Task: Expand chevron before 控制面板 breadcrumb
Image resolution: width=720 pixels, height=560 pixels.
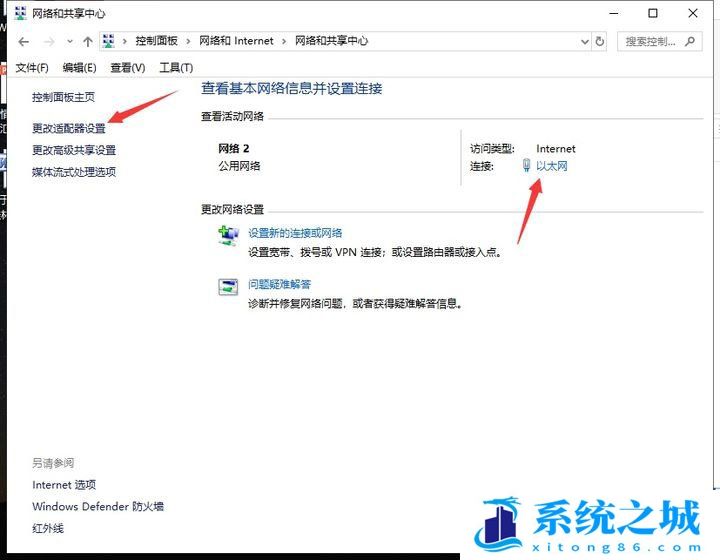Action: pos(124,42)
